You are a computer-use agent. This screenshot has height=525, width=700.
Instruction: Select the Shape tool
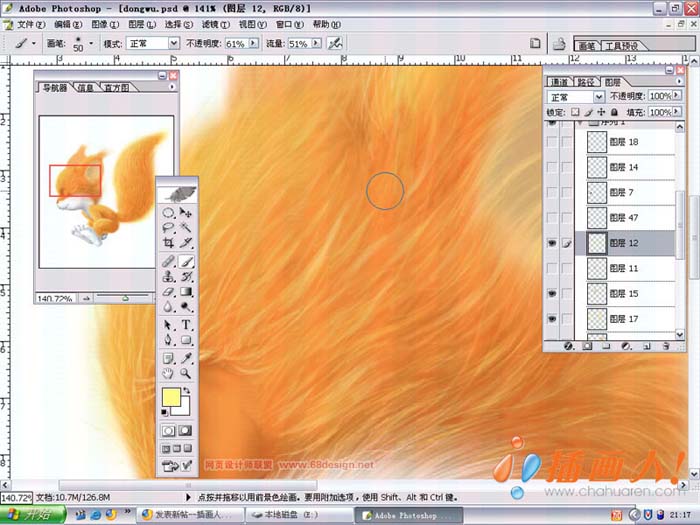click(x=186, y=340)
